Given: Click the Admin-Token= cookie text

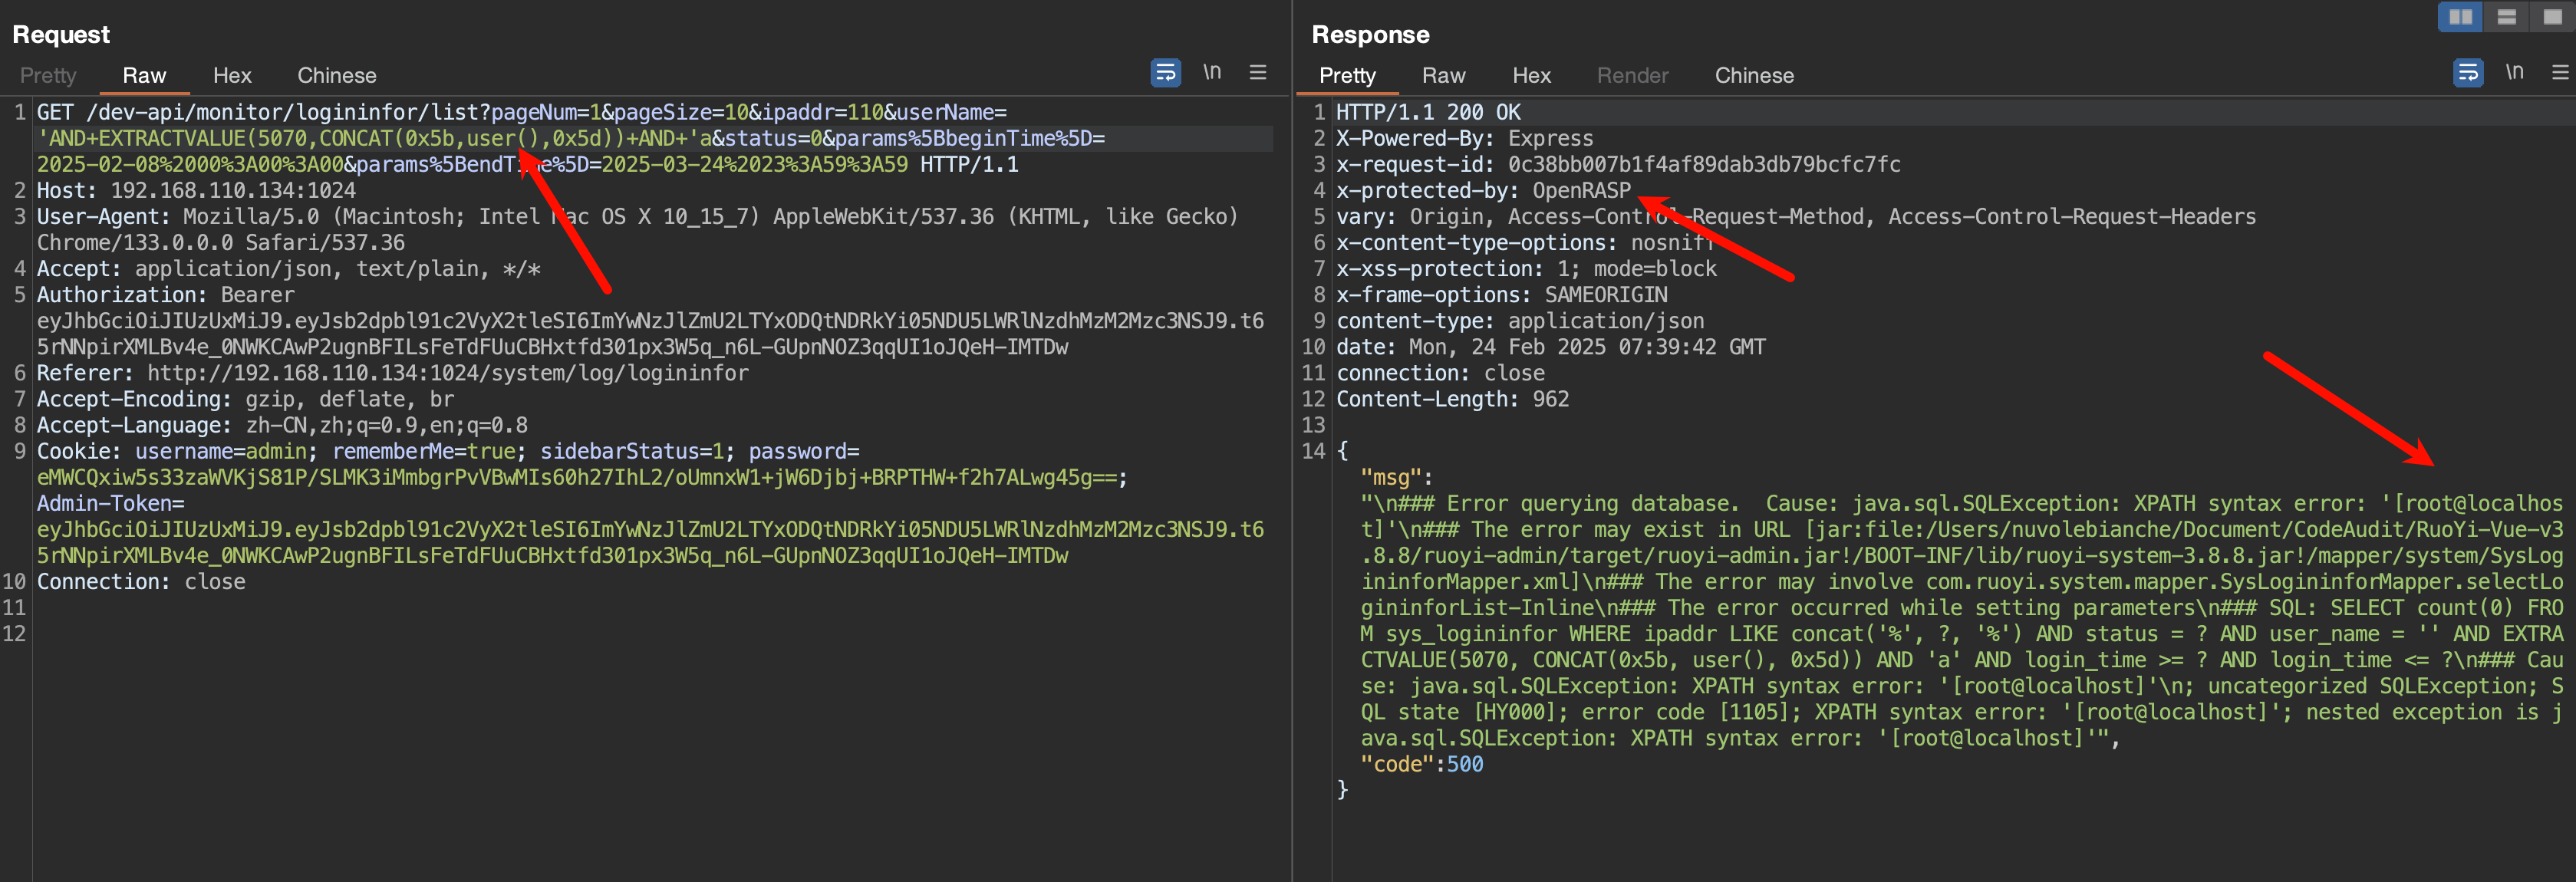Looking at the screenshot, I should [x=111, y=503].
